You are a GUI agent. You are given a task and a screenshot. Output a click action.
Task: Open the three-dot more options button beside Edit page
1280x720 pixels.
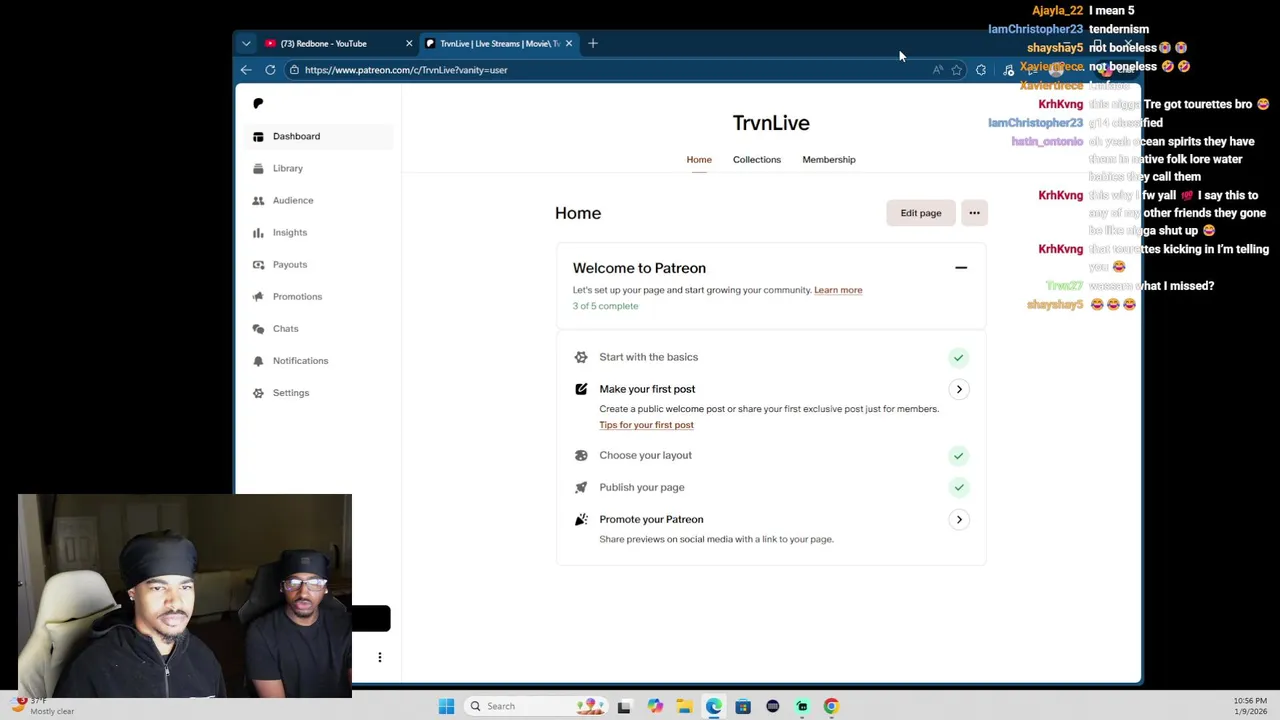[974, 213]
